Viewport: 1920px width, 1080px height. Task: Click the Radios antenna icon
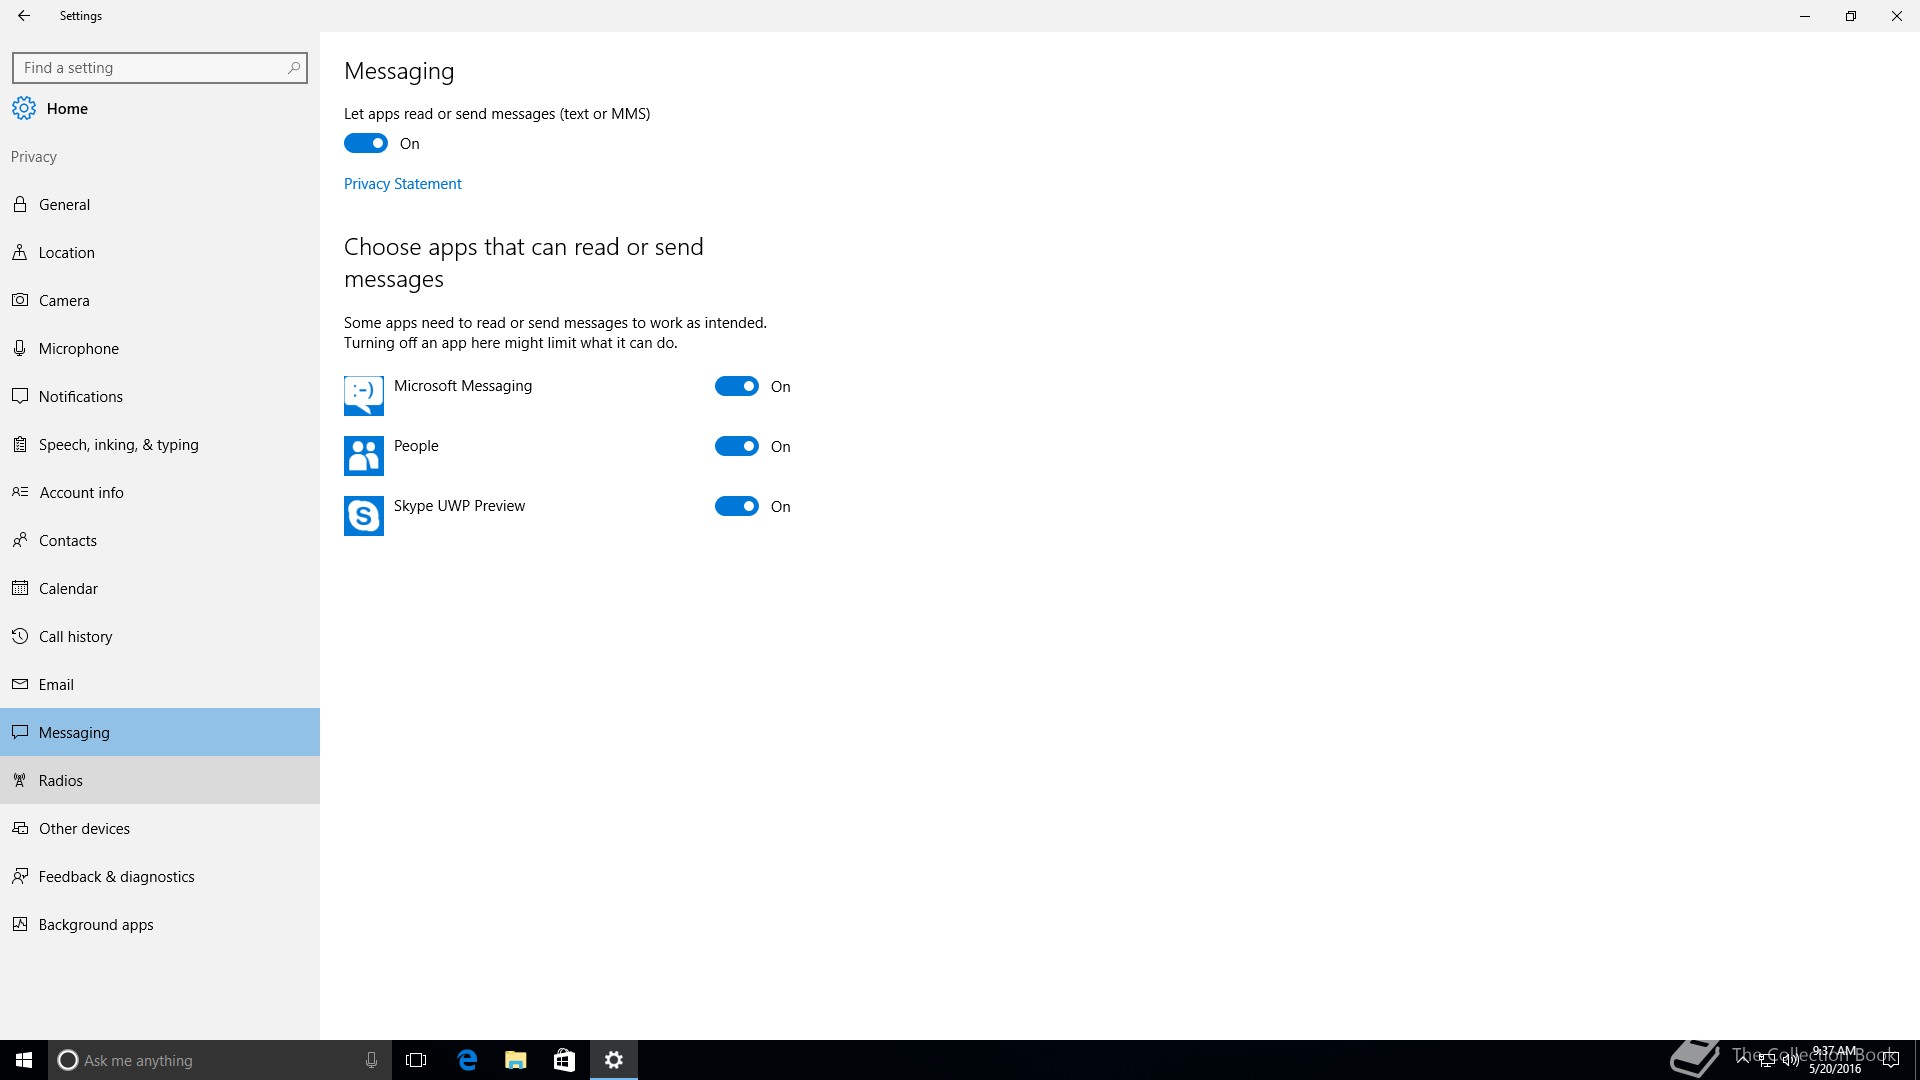click(x=20, y=780)
